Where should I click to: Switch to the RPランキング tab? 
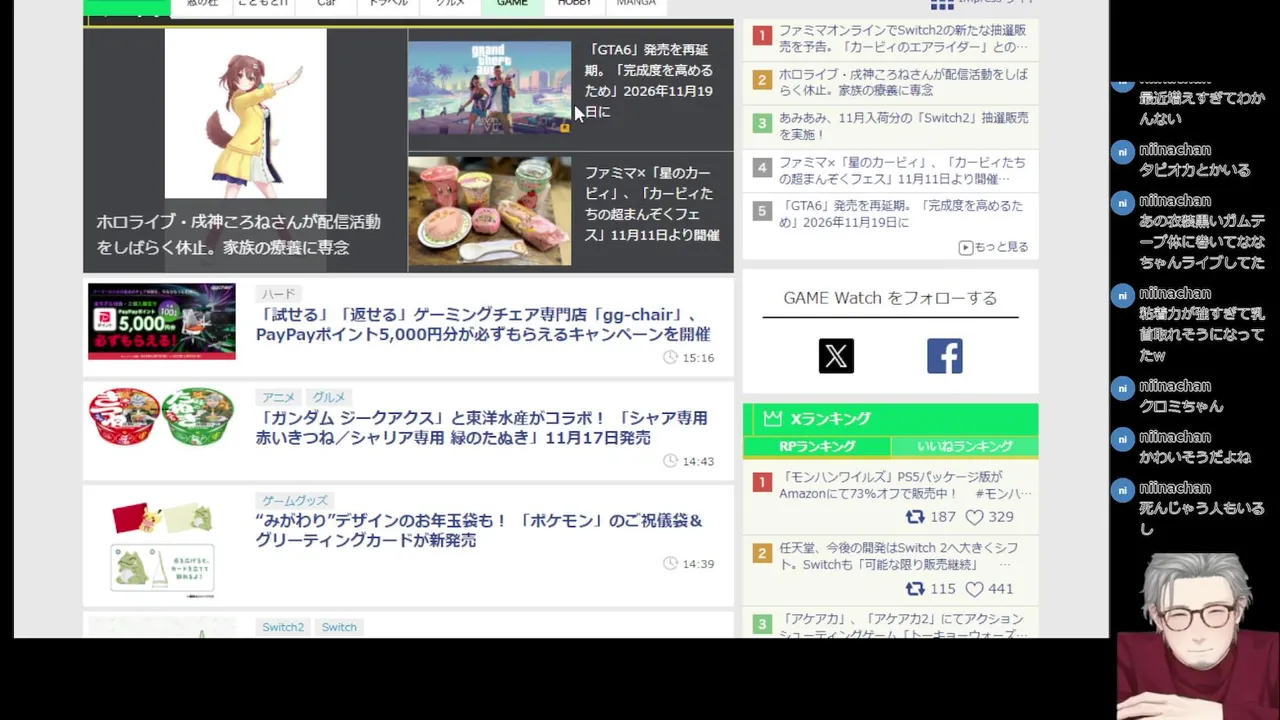coord(817,446)
